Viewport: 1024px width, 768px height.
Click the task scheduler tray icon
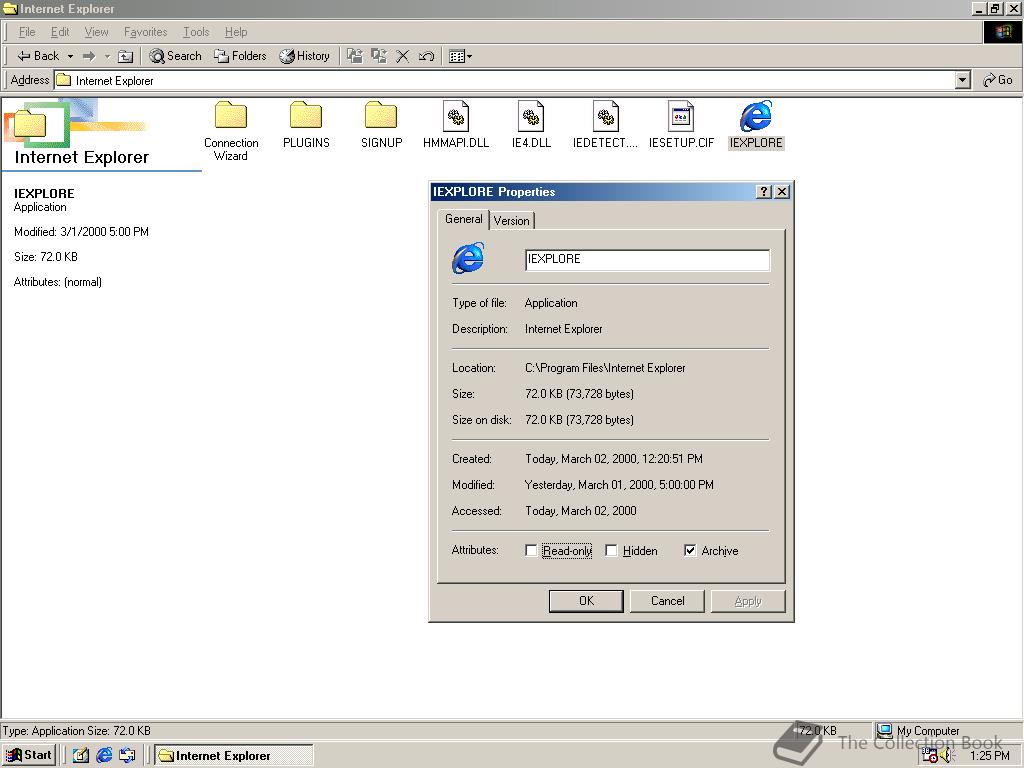point(929,756)
